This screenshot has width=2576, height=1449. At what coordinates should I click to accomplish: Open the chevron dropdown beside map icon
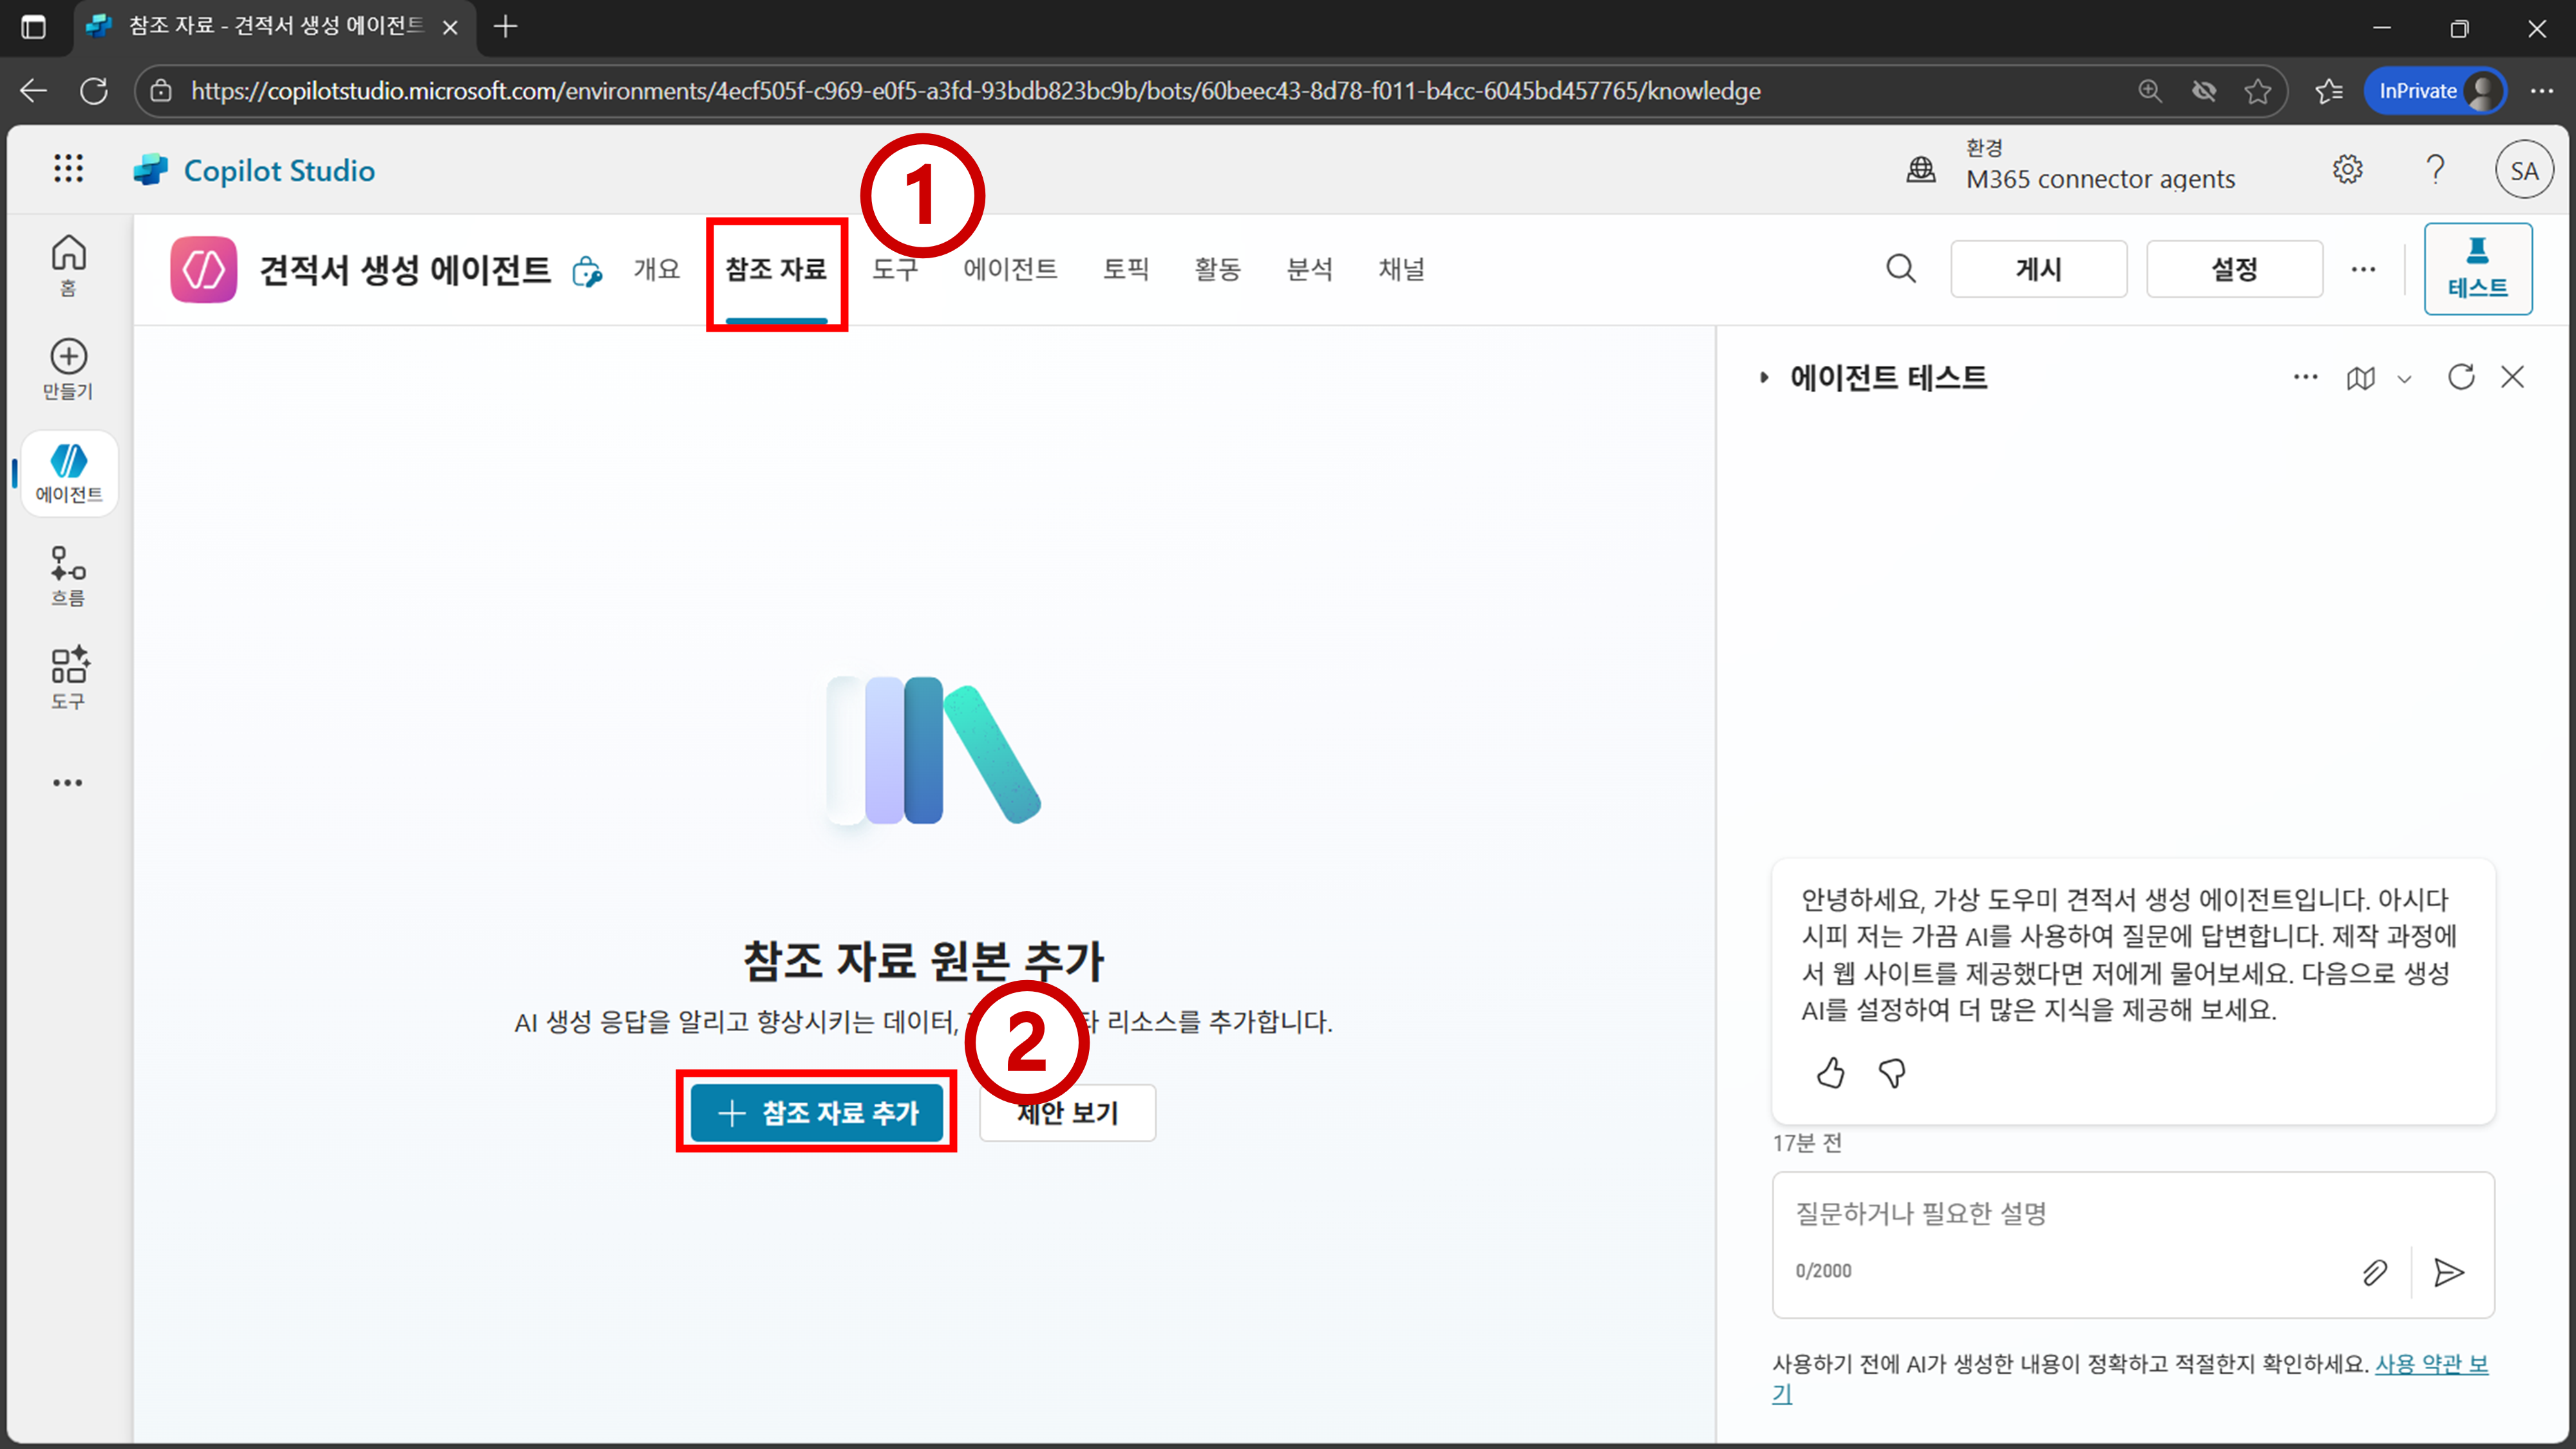click(2405, 379)
